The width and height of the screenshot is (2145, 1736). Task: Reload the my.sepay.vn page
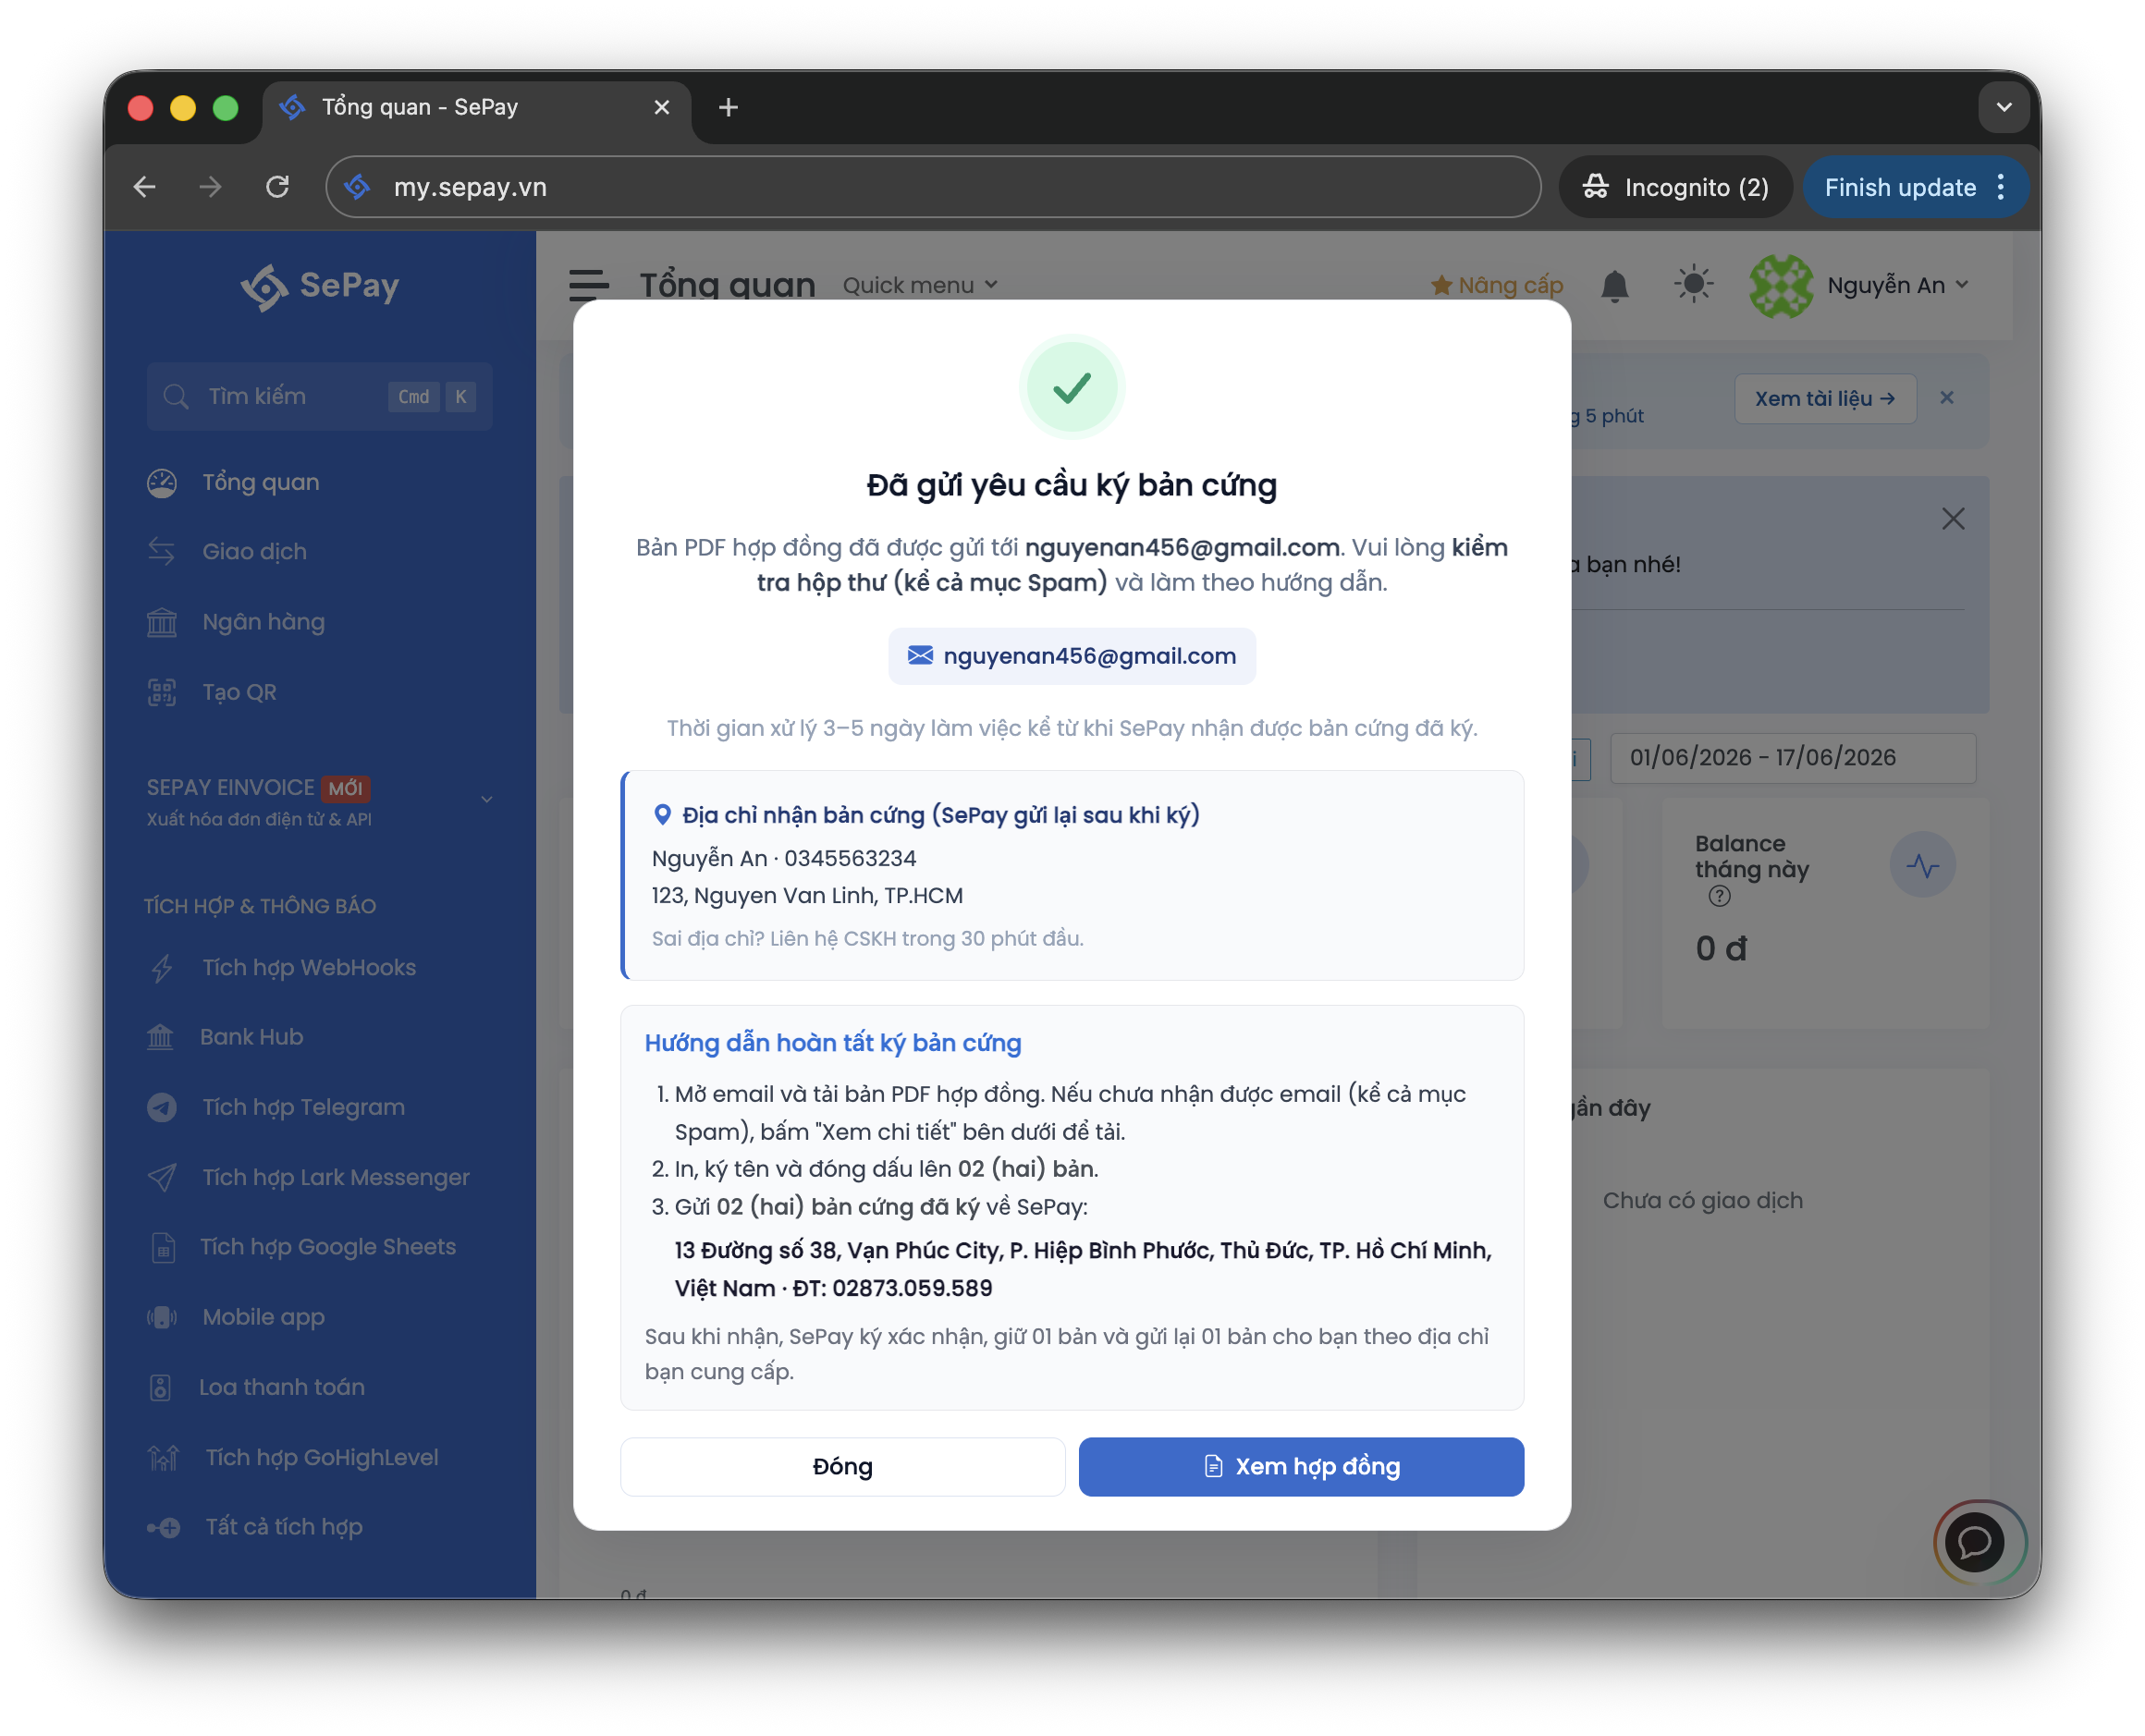(277, 187)
